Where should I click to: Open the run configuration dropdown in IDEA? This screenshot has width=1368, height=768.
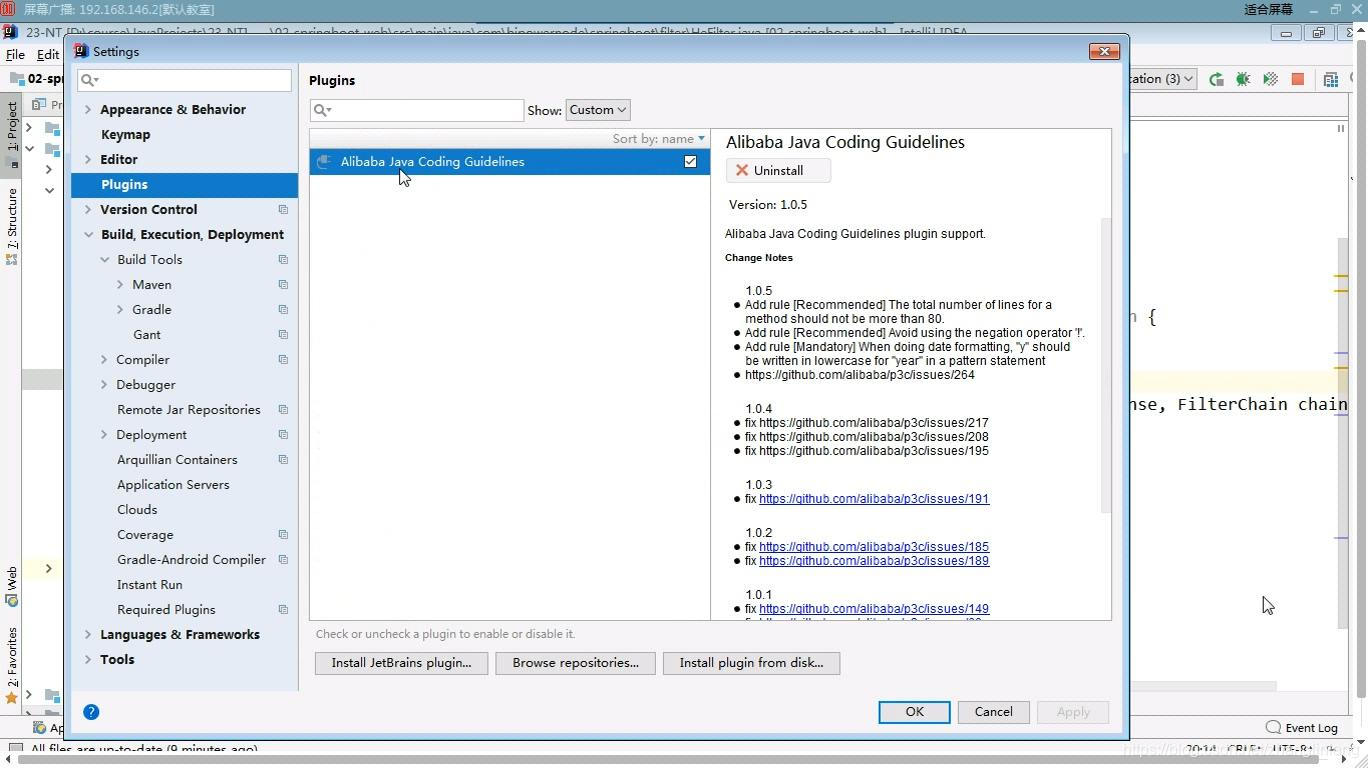click(1163, 79)
